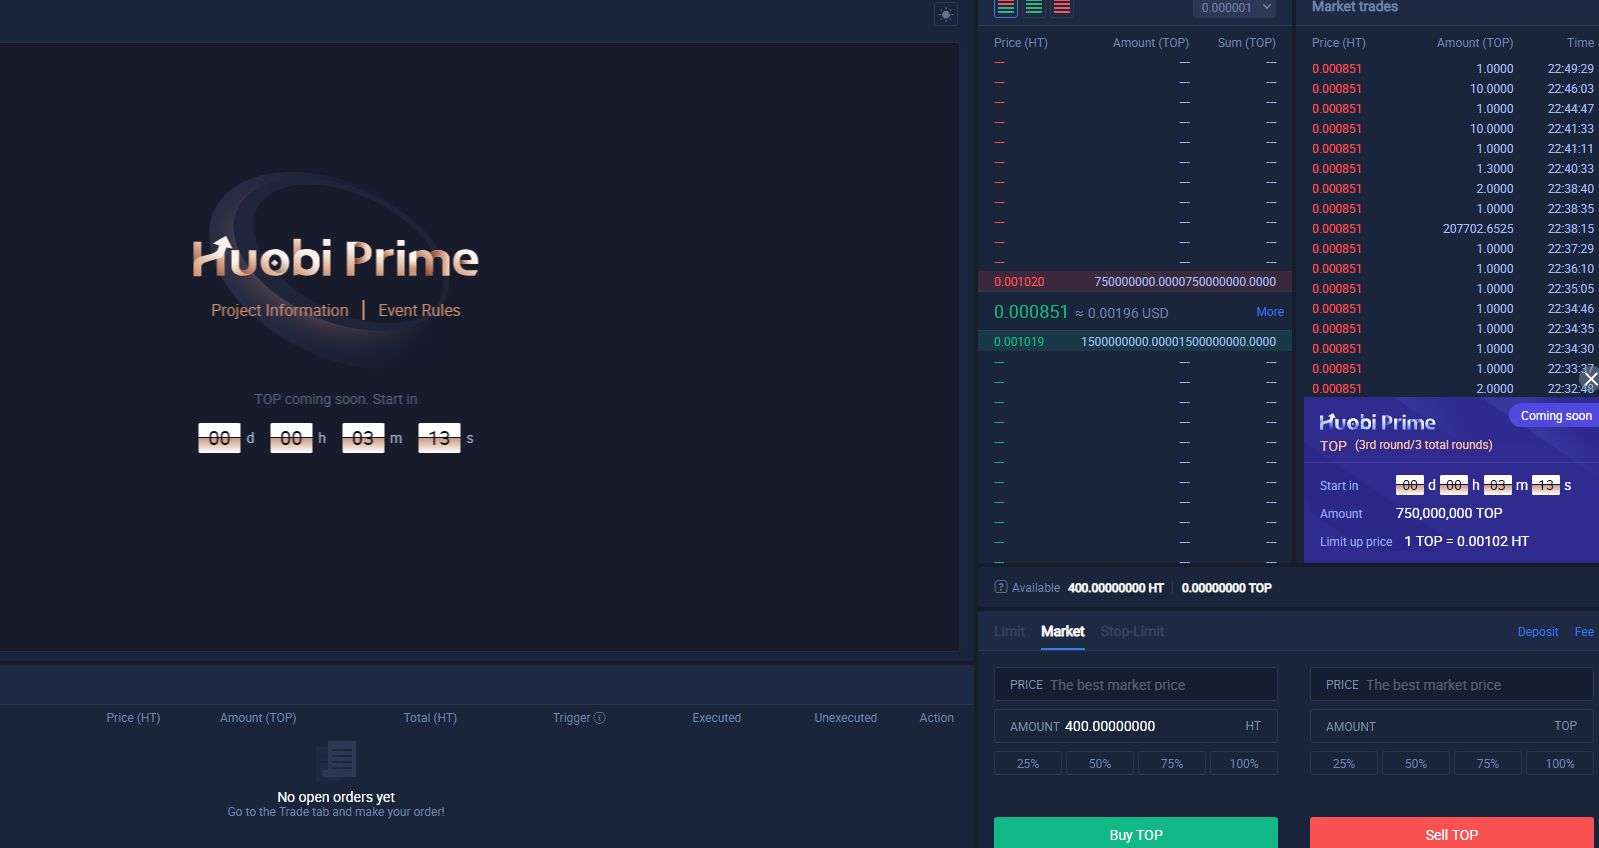Open the 0.000001 price precision dropdown

(x=1235, y=8)
